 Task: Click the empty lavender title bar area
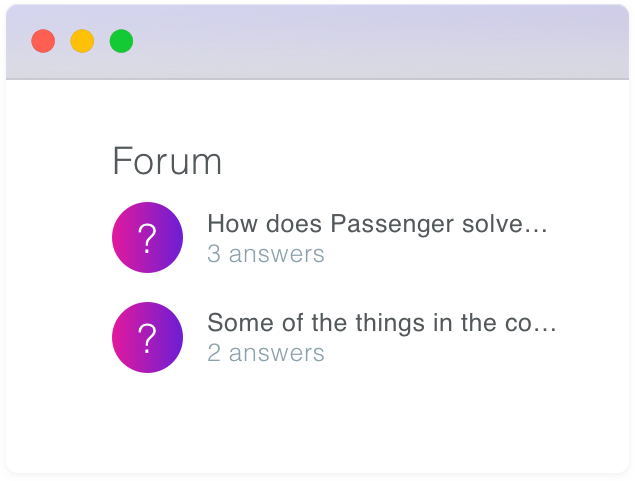381,41
